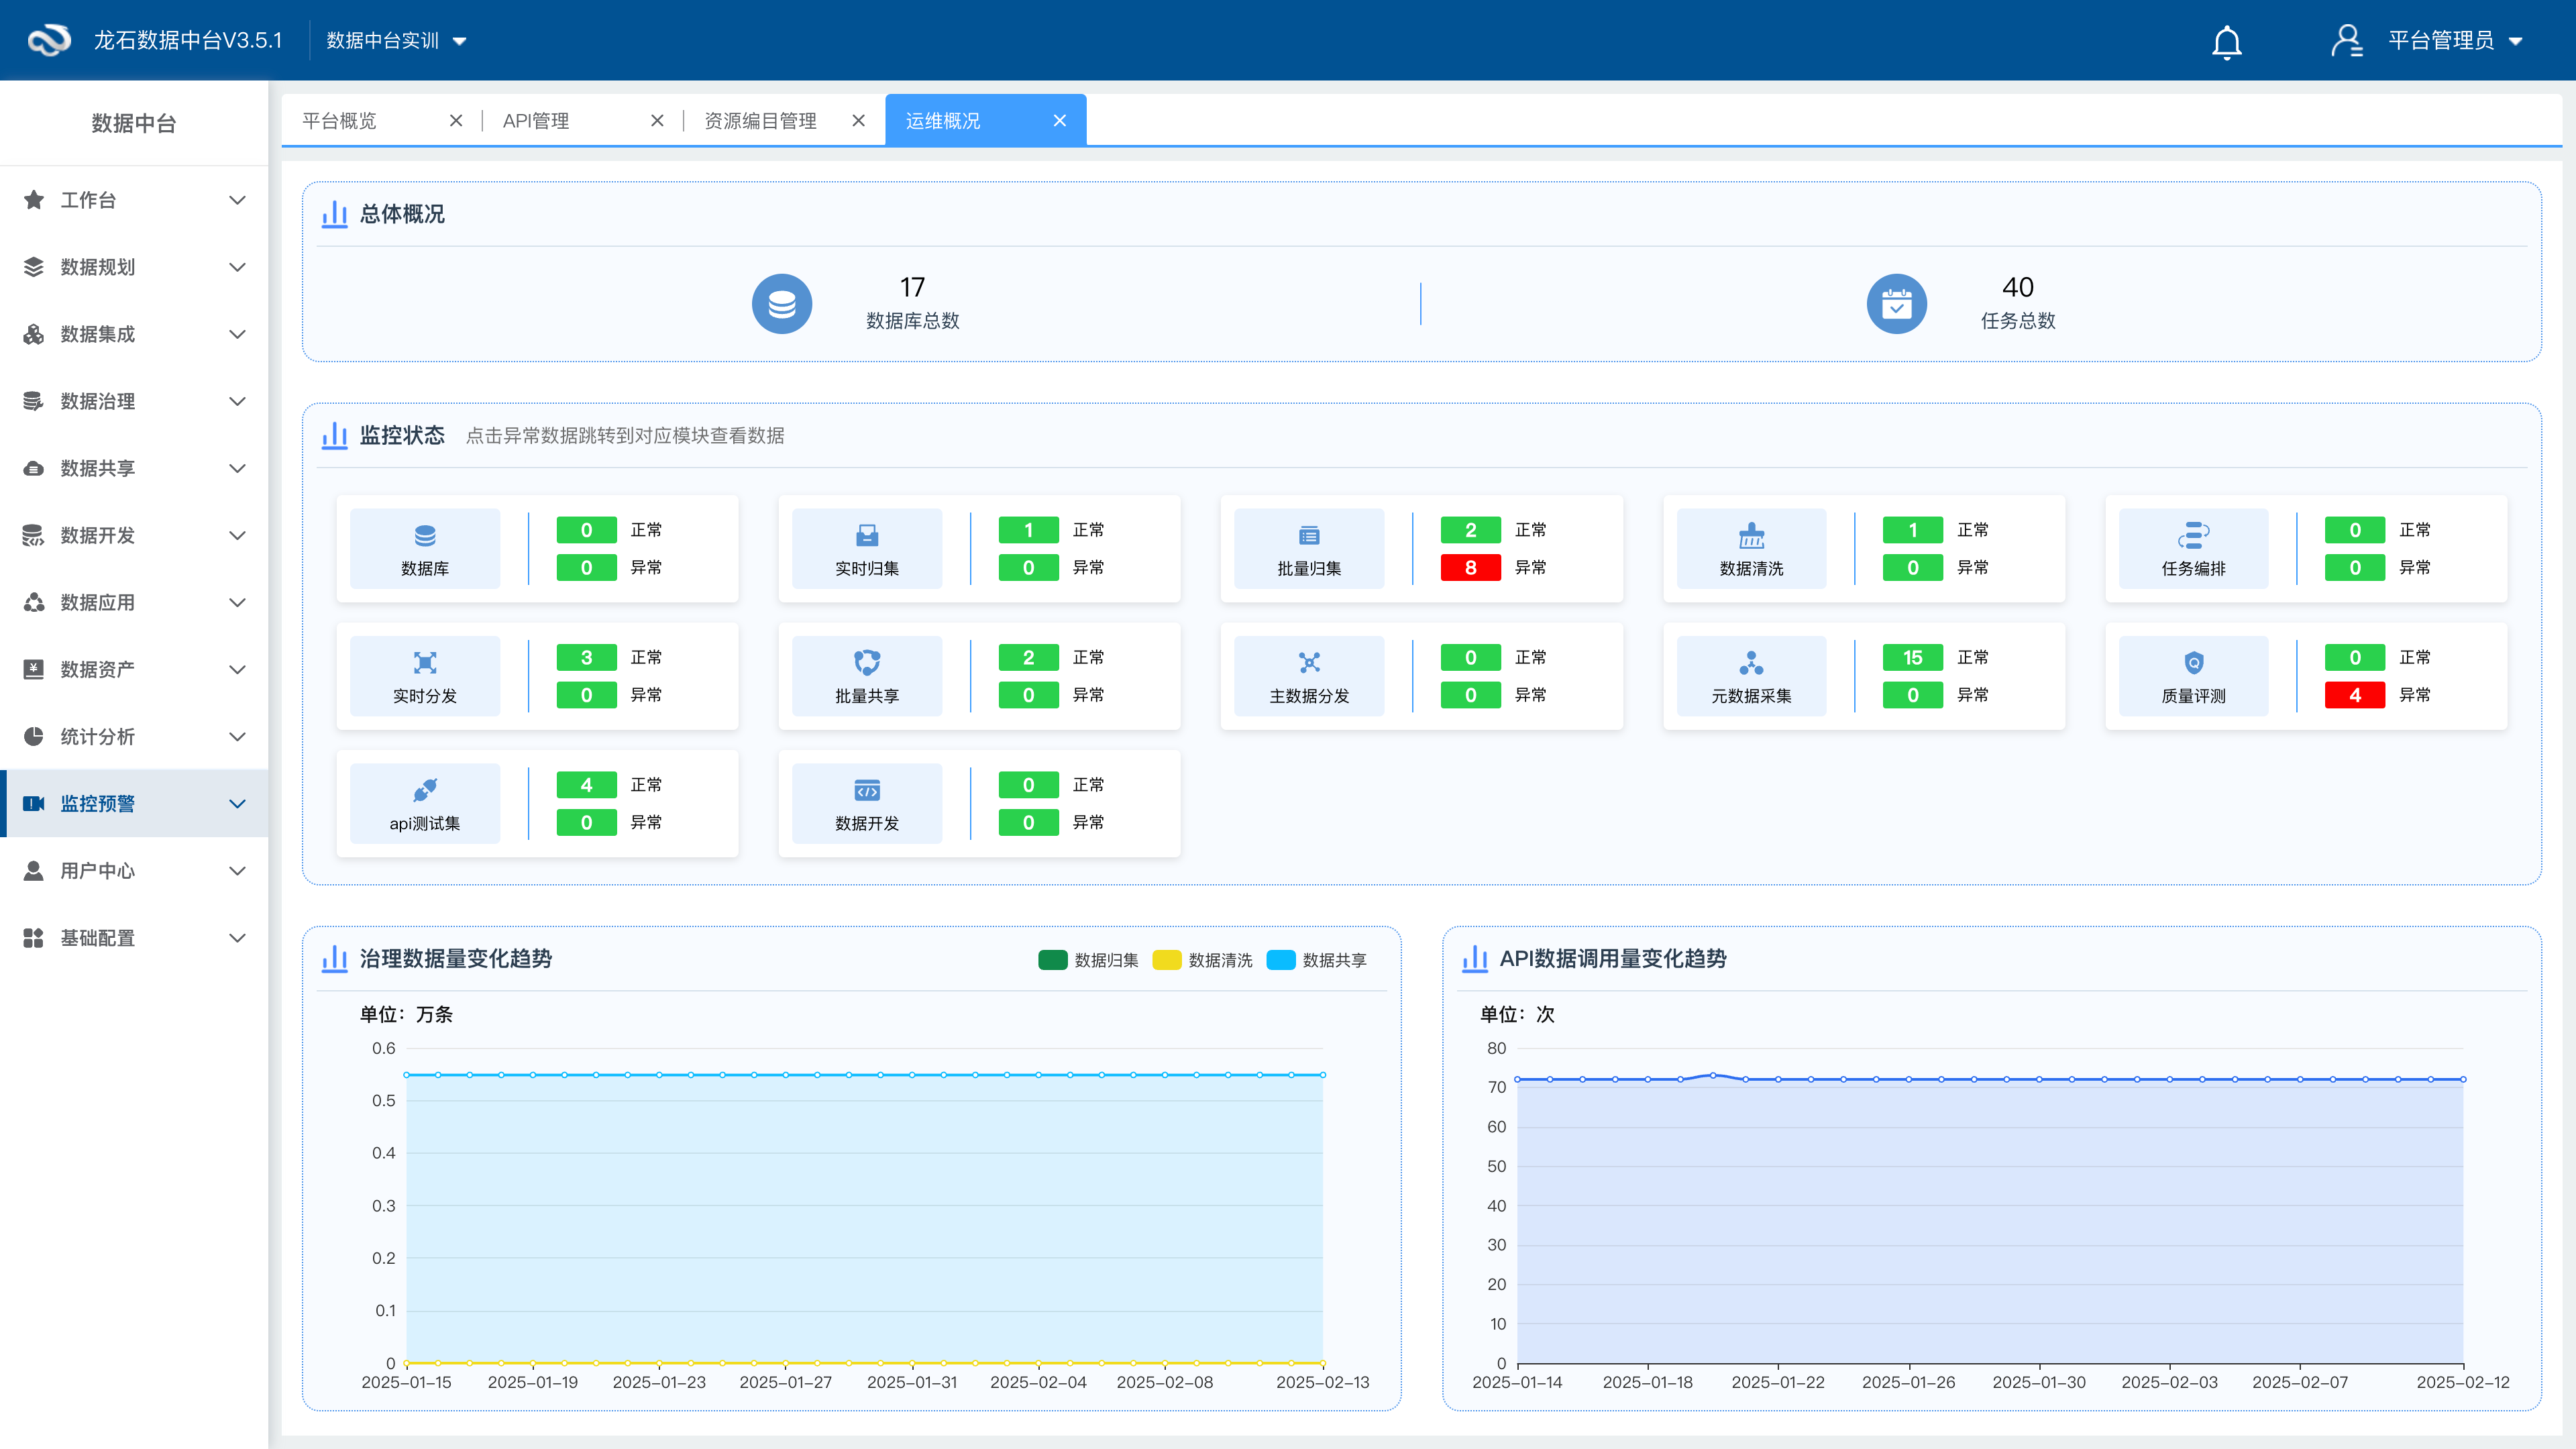Viewport: 2576px width, 1449px height.
Task: Click the 统计分析 pie chart icon
Action: (x=34, y=736)
